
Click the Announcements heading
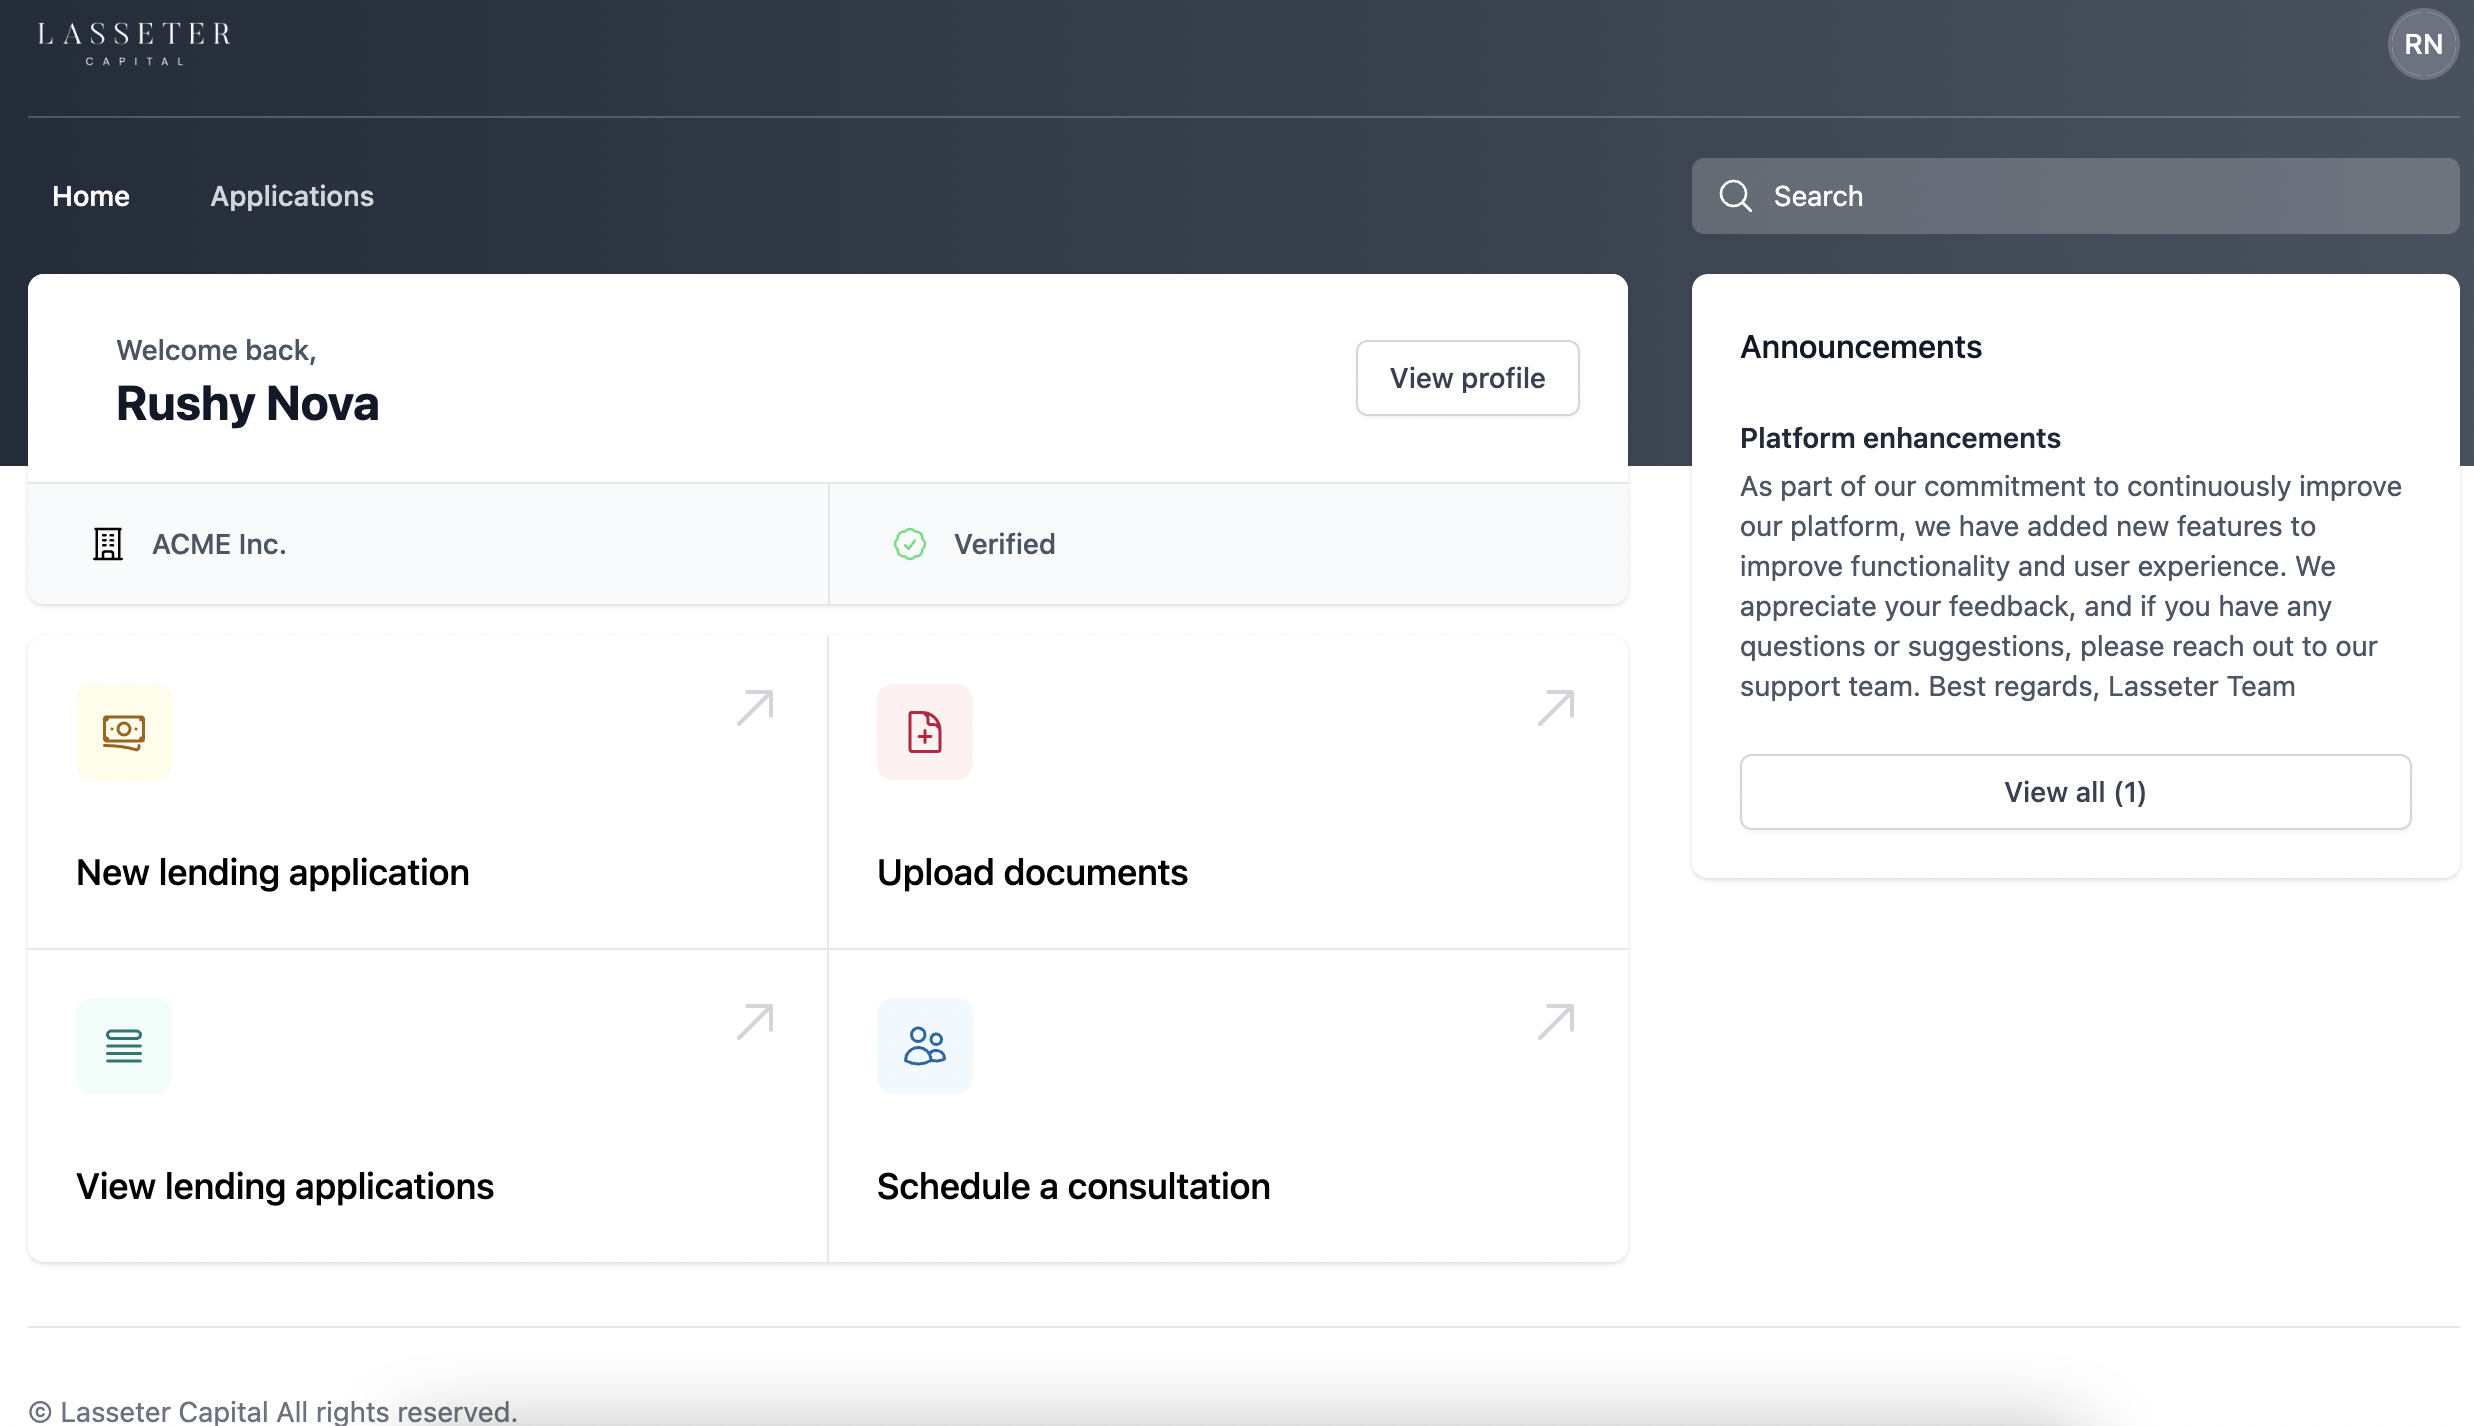point(1860,347)
